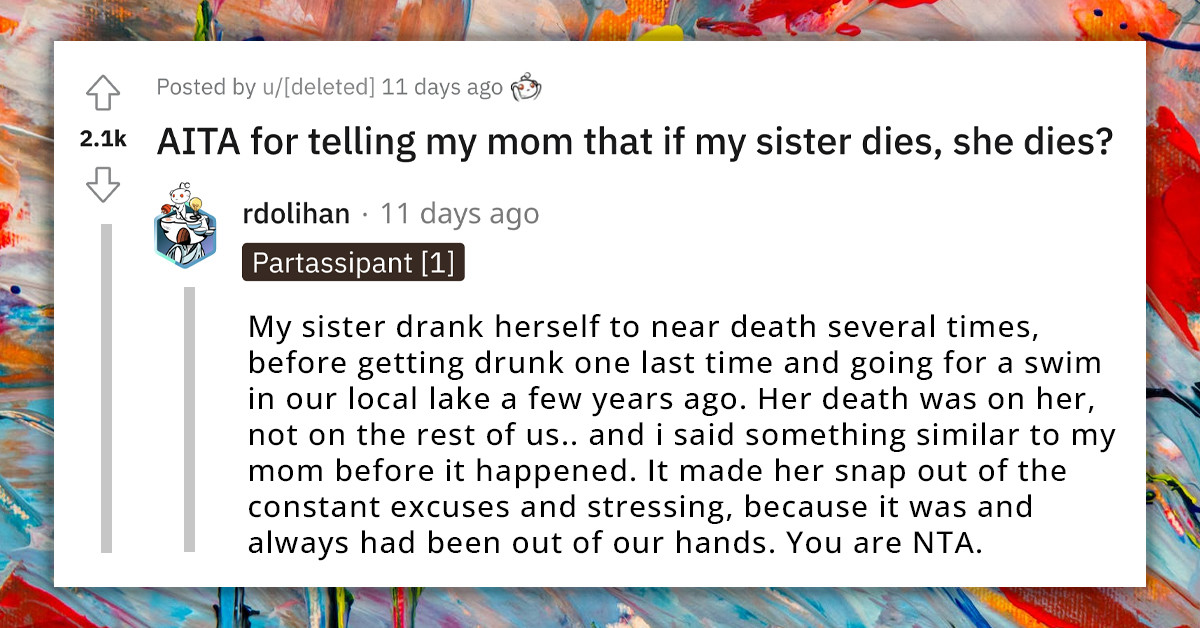
Task: Collapse the comment using its thread line
Action: coord(188,420)
